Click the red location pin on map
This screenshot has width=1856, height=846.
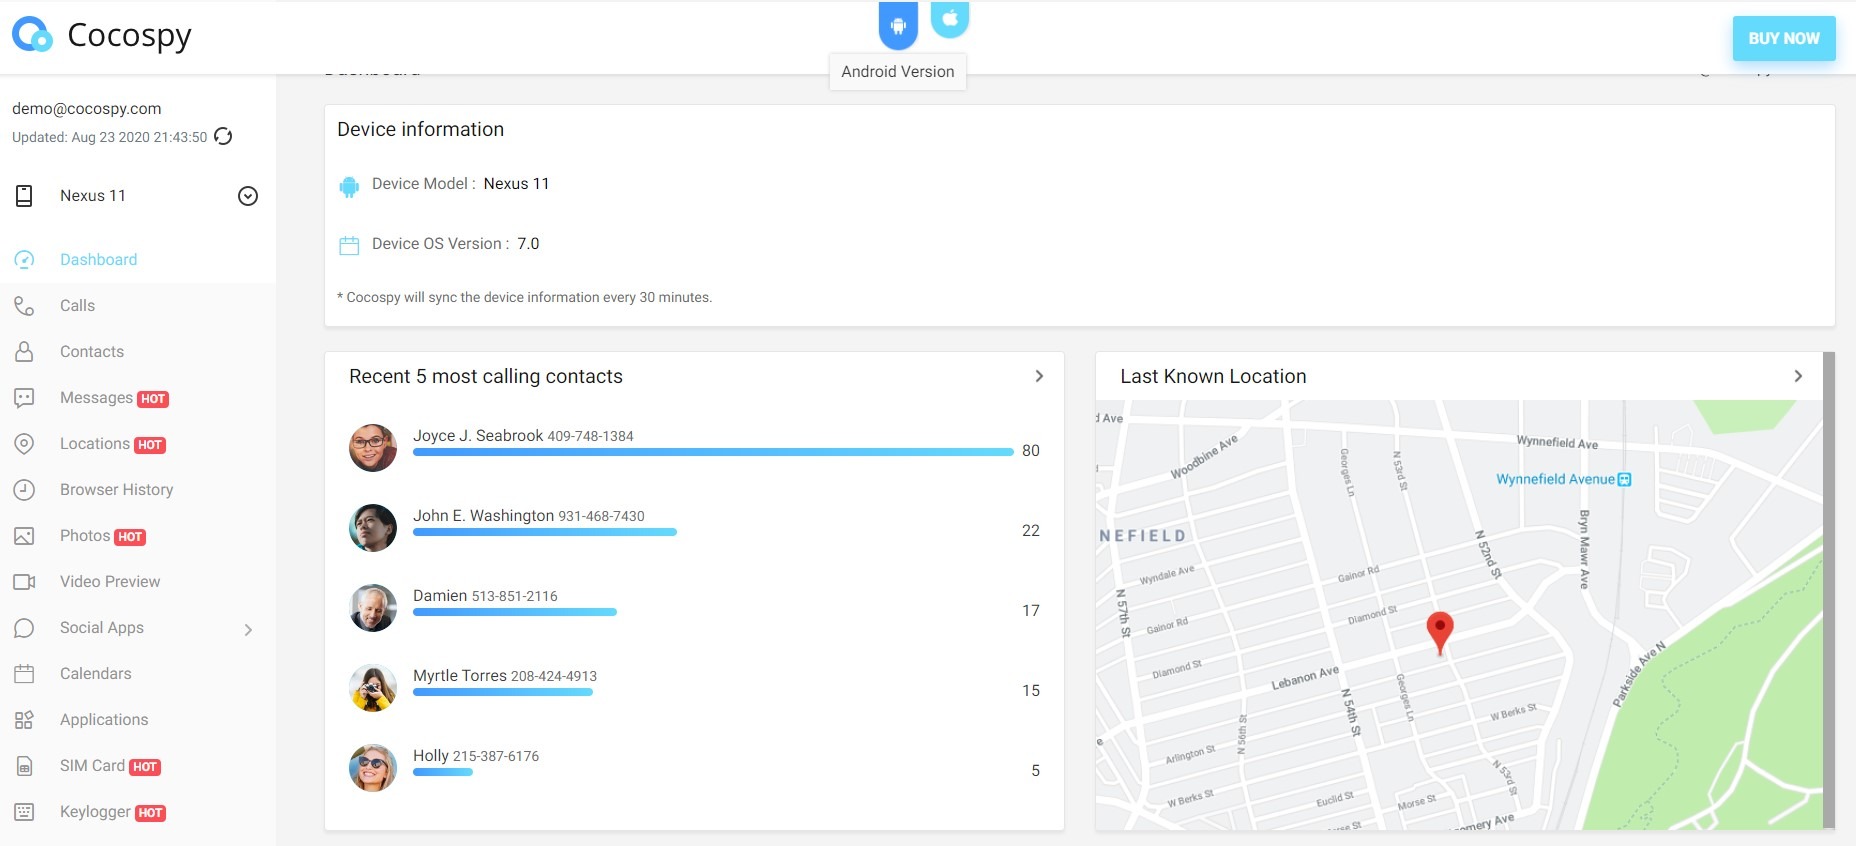tap(1439, 633)
